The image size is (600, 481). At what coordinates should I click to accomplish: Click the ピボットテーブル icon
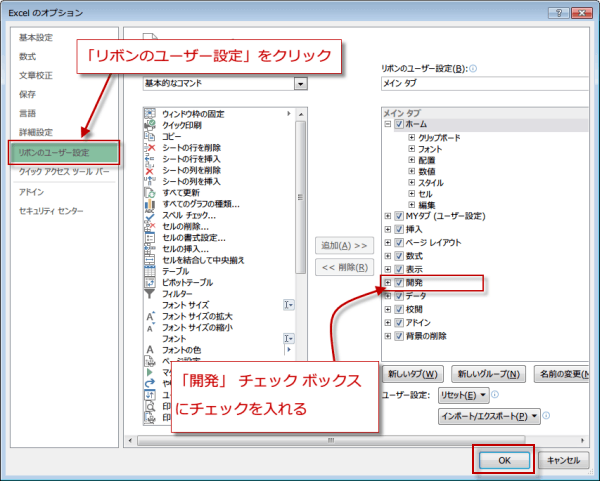151,282
